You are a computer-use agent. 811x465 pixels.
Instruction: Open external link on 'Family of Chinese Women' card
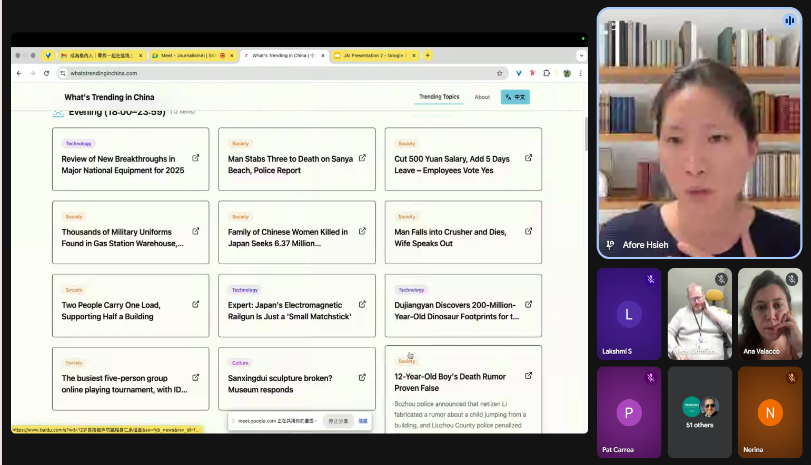pyautogui.click(x=362, y=231)
